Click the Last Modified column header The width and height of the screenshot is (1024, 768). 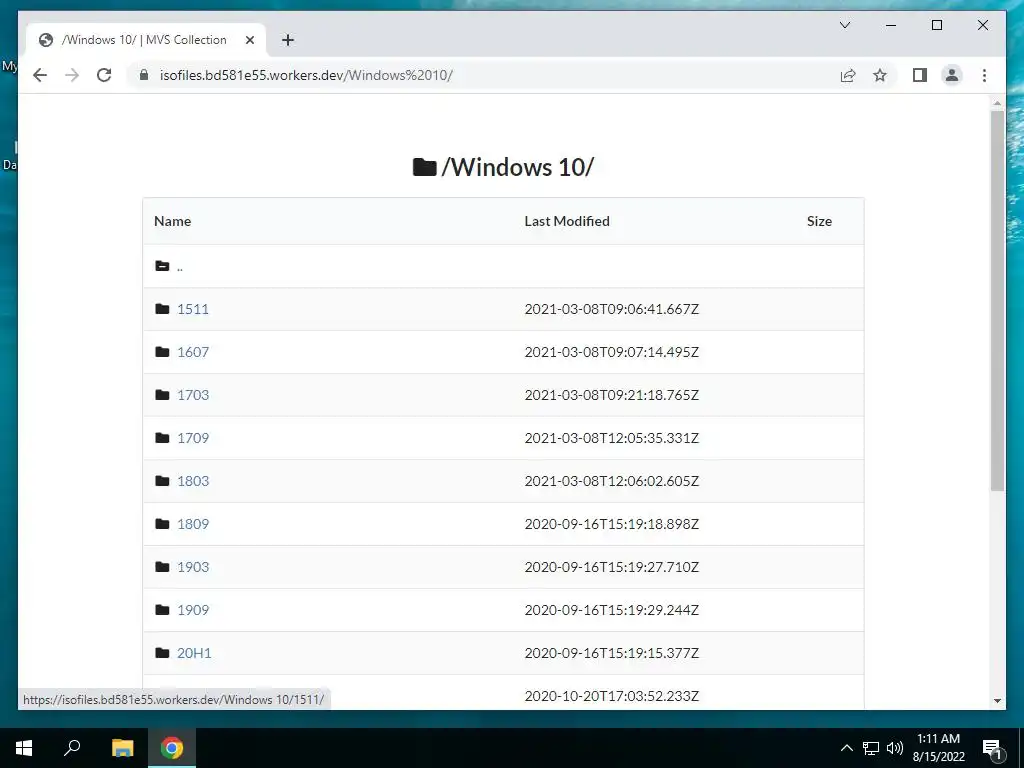pyautogui.click(x=567, y=221)
